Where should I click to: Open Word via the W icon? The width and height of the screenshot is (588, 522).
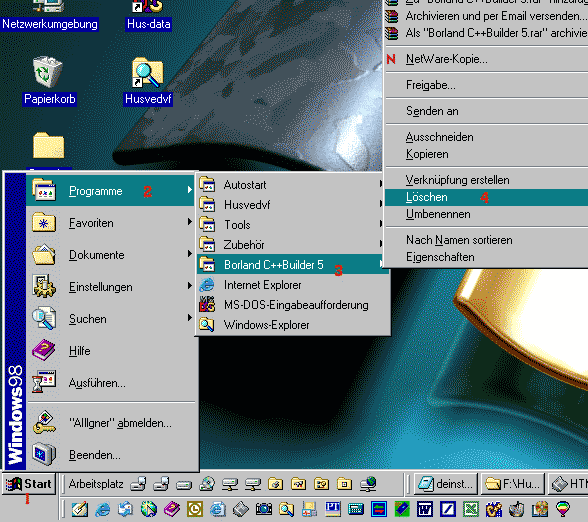(425, 509)
